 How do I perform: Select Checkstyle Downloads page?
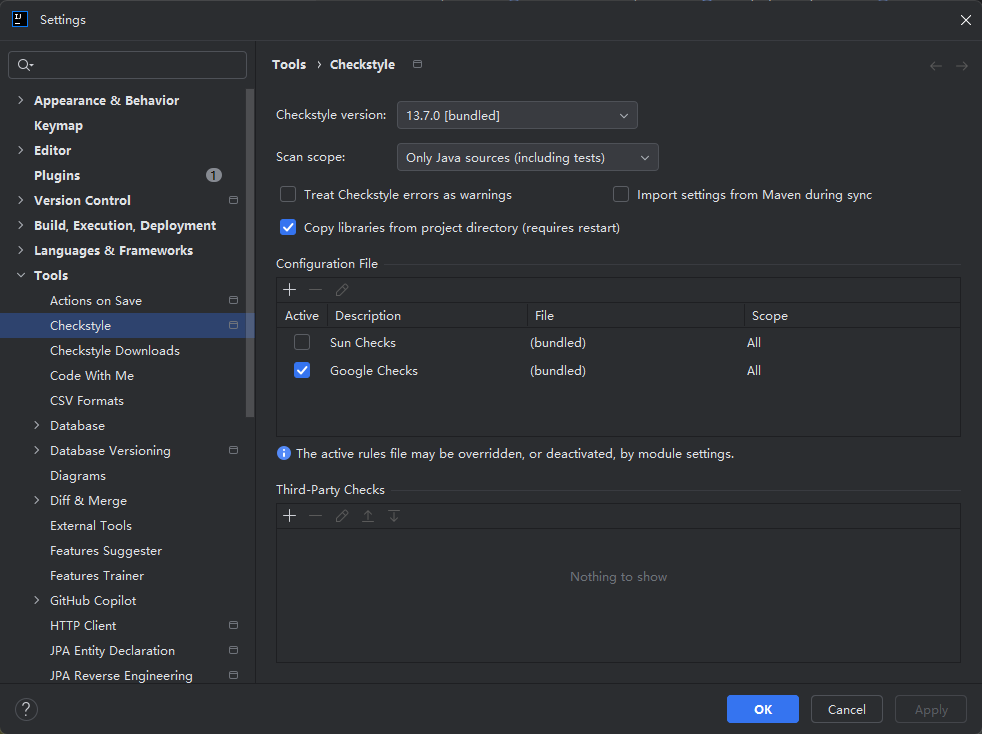[x=115, y=351]
